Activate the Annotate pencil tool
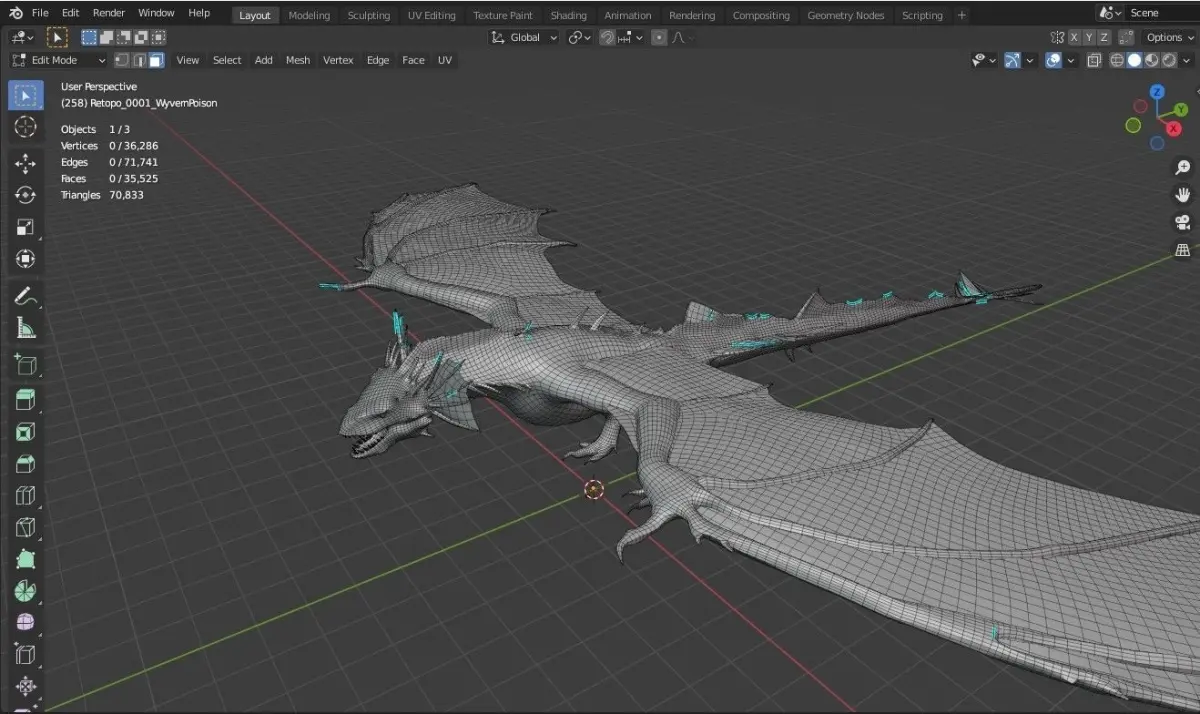Image resolution: width=1200 pixels, height=714 pixels. pos(26,296)
